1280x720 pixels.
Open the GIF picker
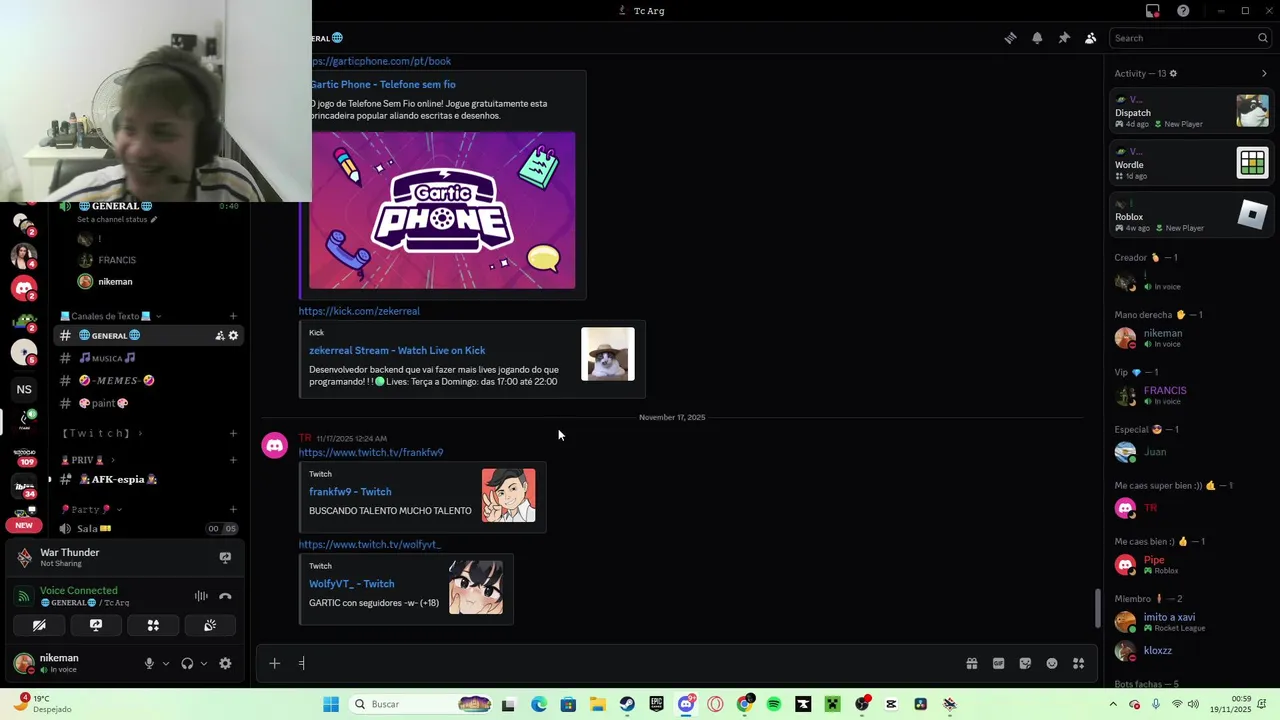(998, 663)
